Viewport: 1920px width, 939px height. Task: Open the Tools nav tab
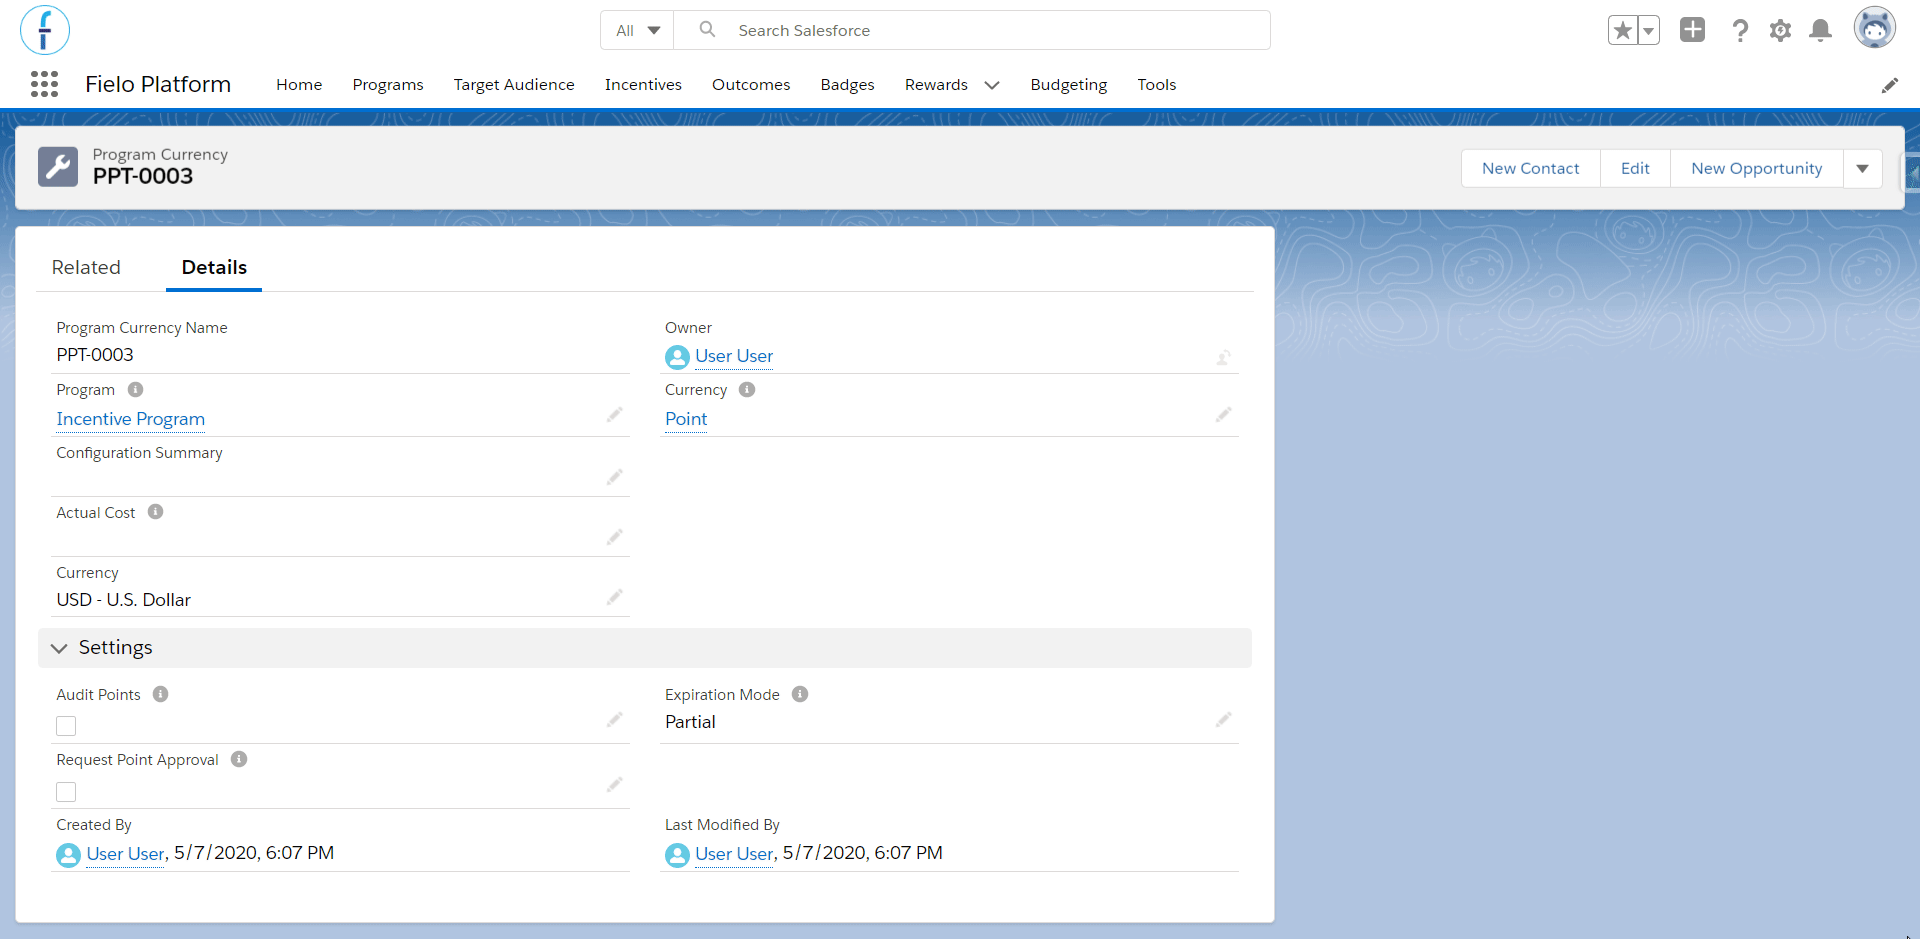click(1157, 85)
